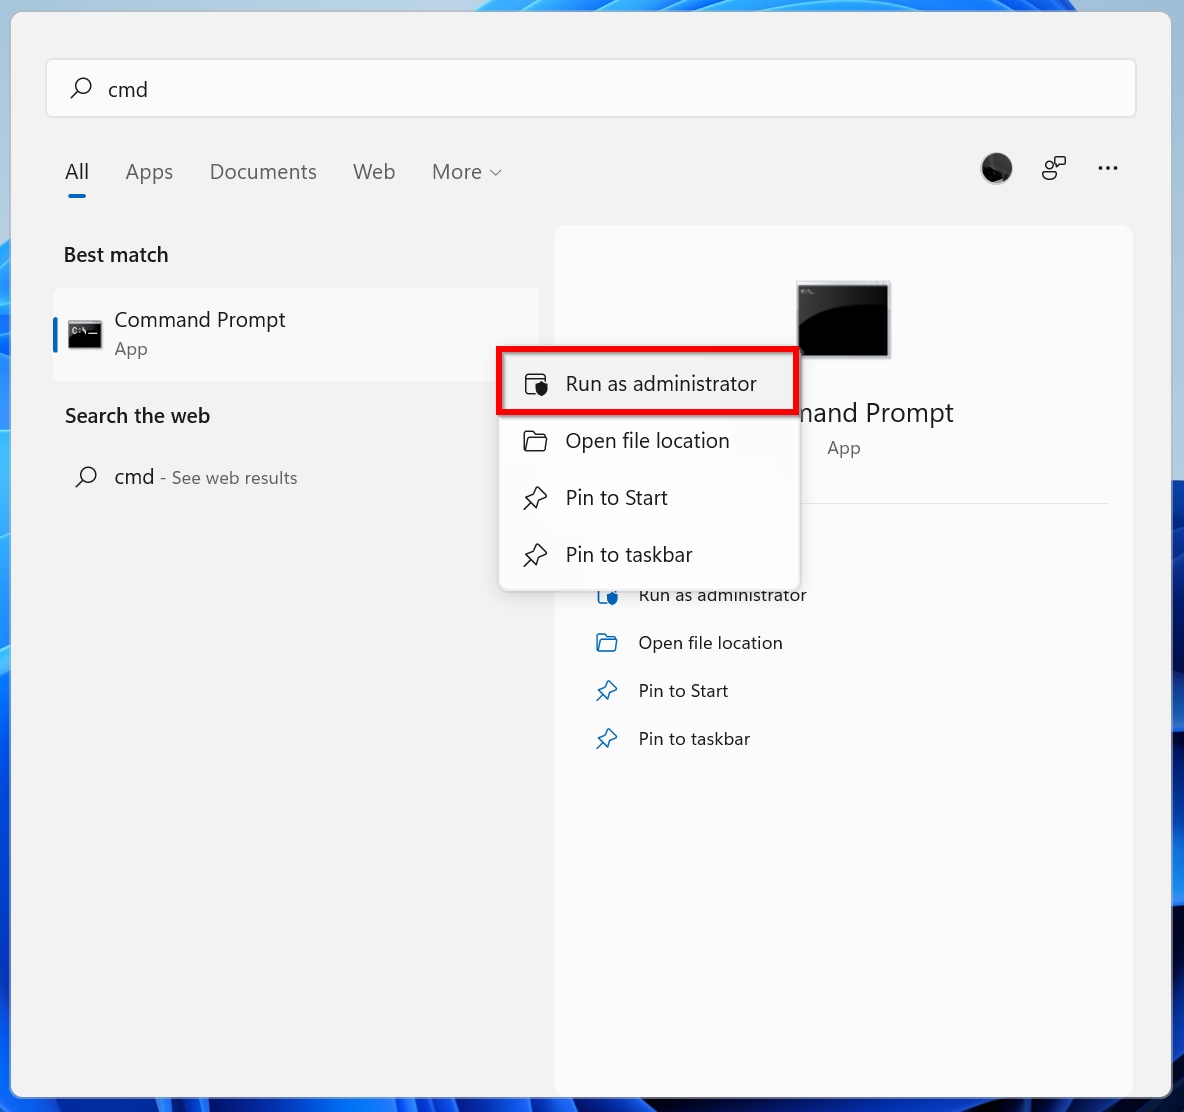Screen dimensions: 1184x1112
Task: Open cmd See web results link
Action: pyautogui.click(x=205, y=478)
